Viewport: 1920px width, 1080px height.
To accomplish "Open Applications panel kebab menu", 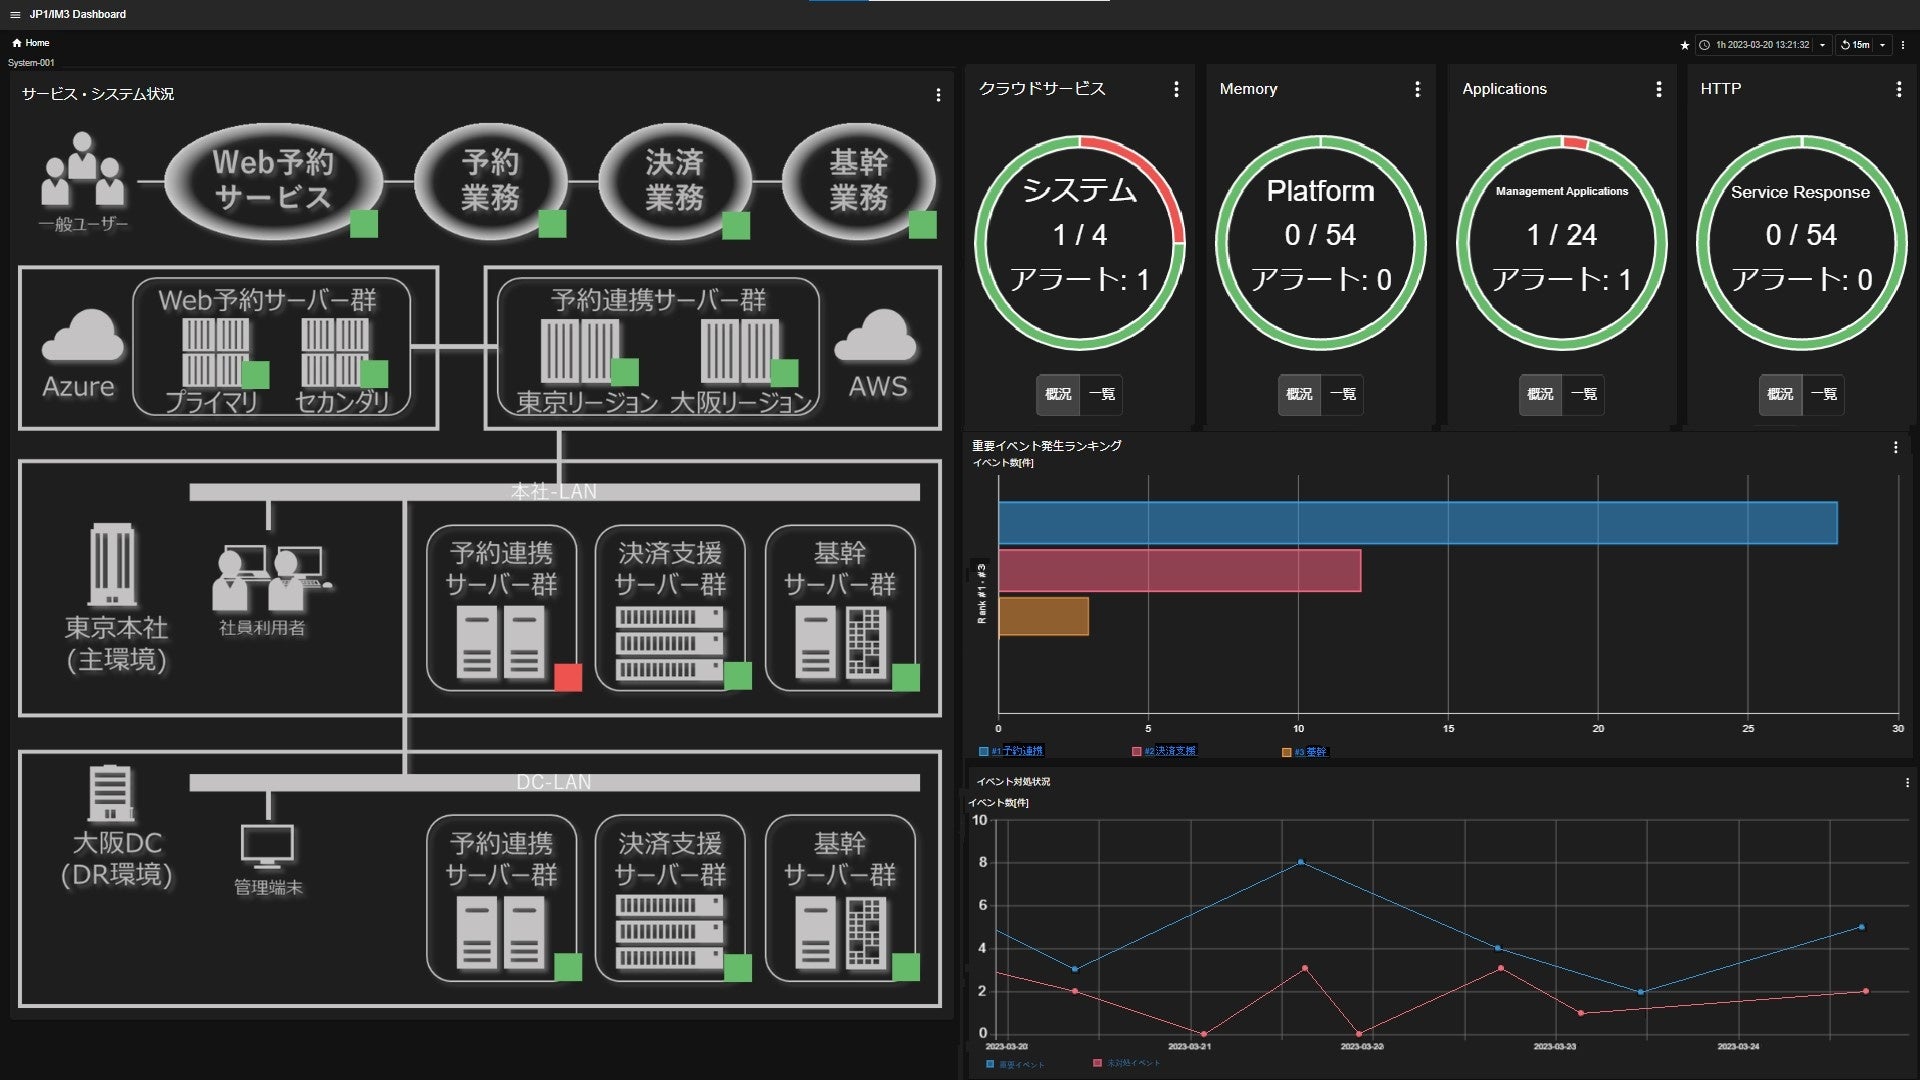I will pos(1659,89).
